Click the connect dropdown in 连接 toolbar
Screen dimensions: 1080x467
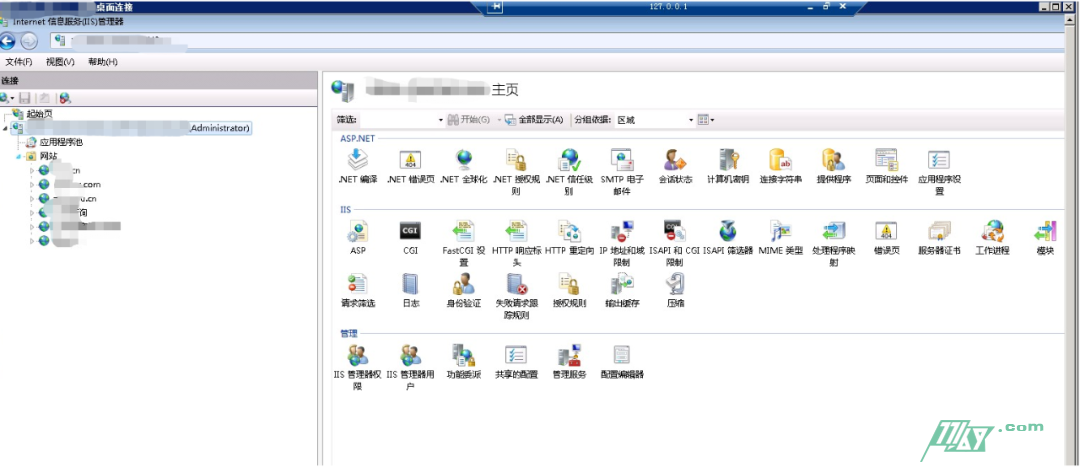pos(8,98)
